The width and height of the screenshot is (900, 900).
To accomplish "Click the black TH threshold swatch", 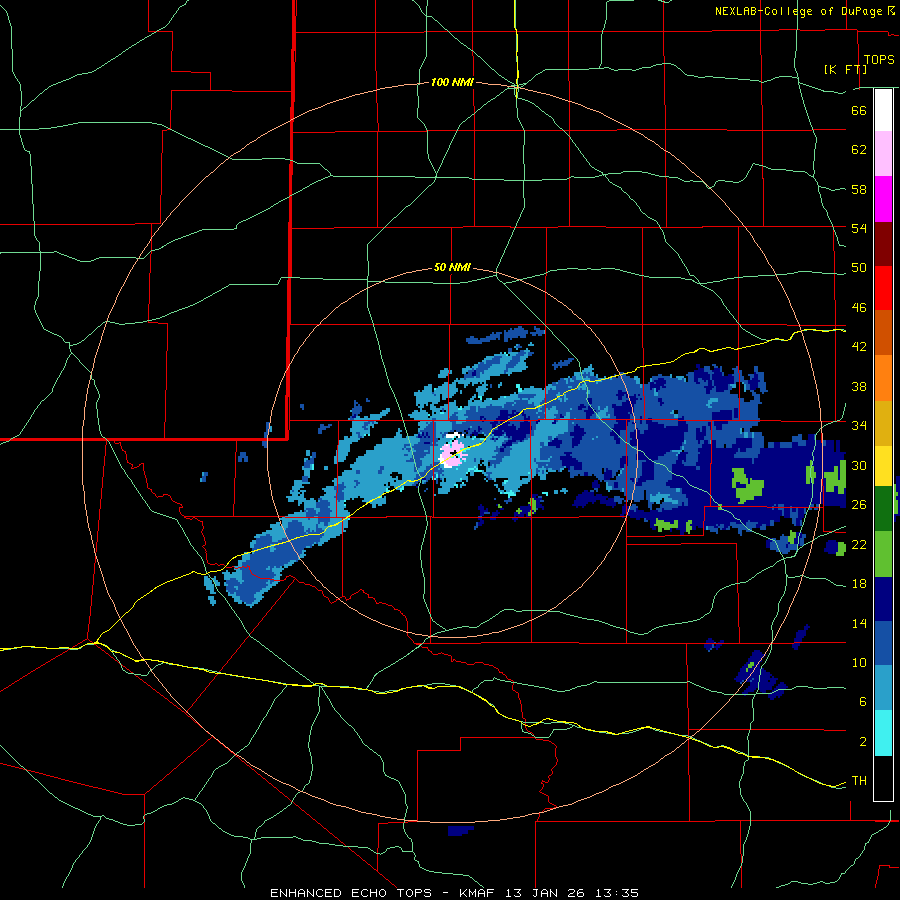I will click(883, 778).
